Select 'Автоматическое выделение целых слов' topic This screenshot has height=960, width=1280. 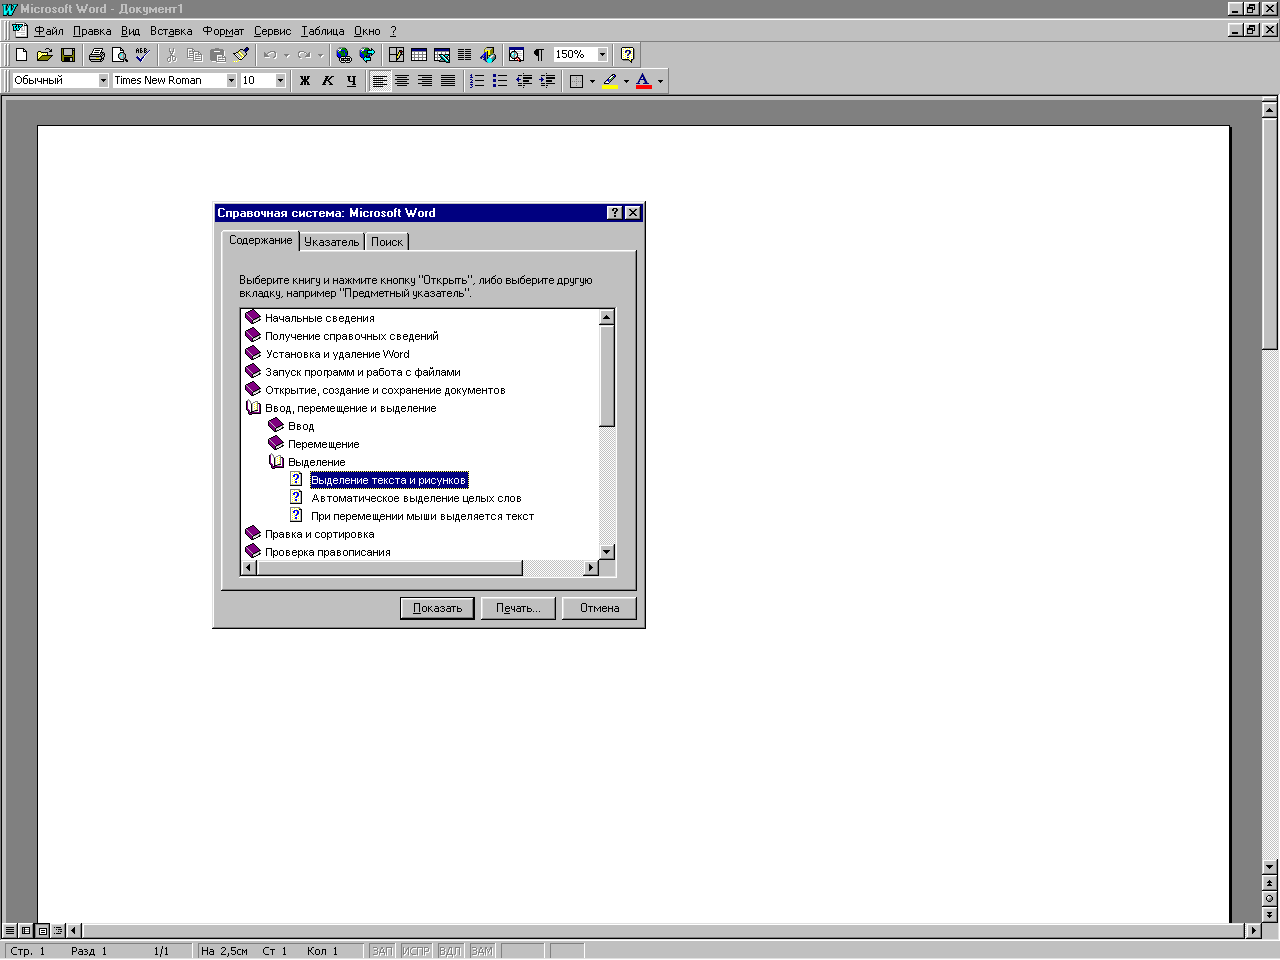[x=416, y=498]
